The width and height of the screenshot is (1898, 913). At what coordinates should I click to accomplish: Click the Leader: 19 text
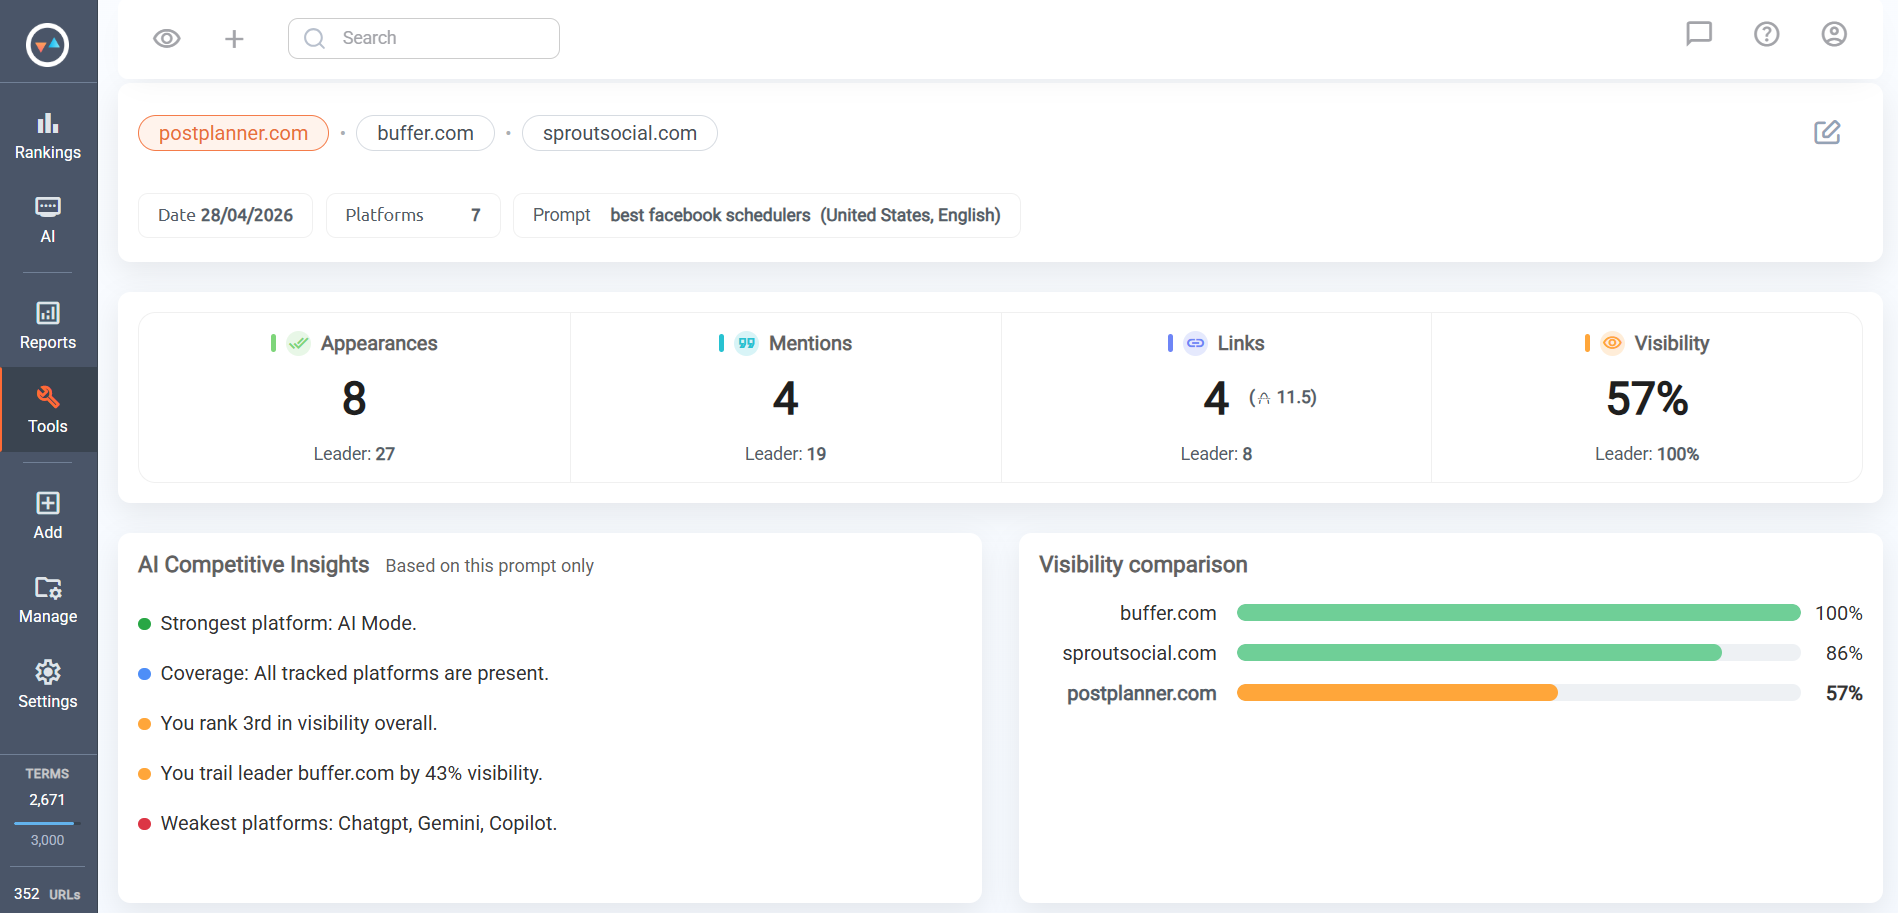(785, 454)
